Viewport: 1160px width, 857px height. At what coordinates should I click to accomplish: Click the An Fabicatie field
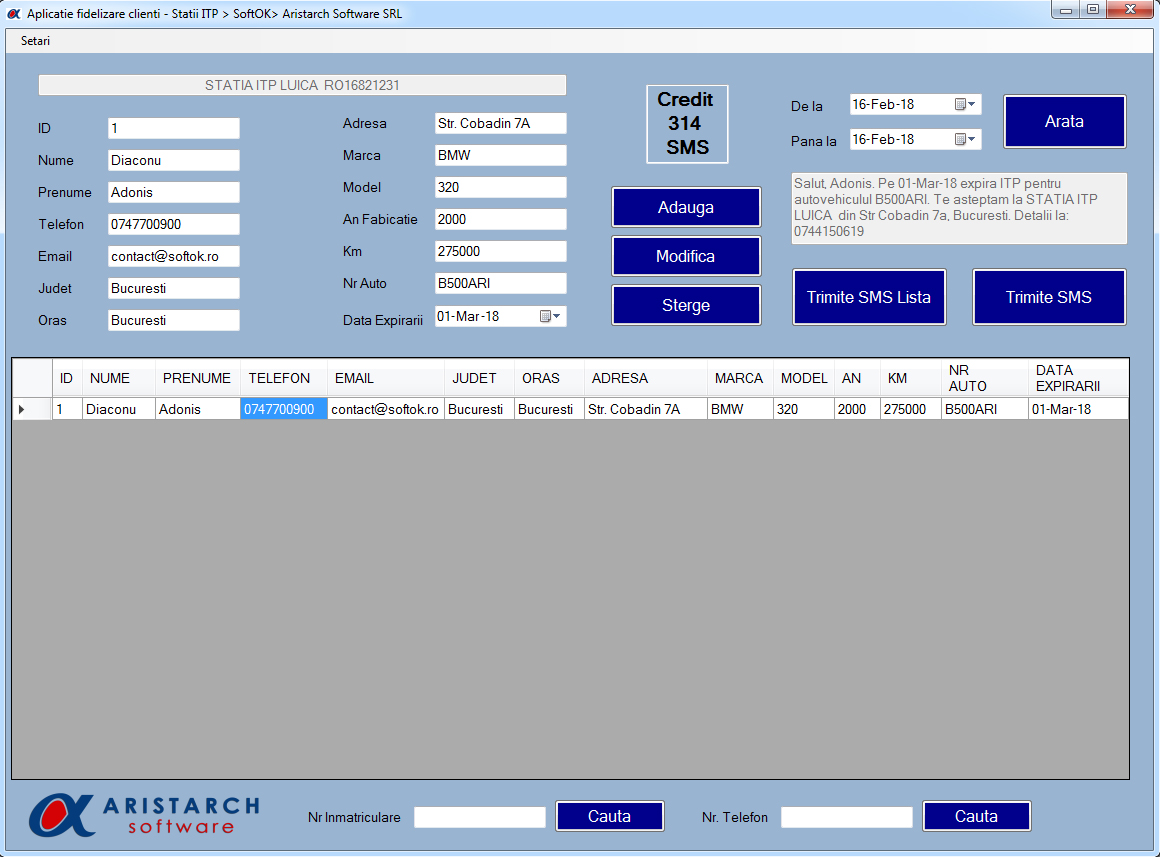501,219
